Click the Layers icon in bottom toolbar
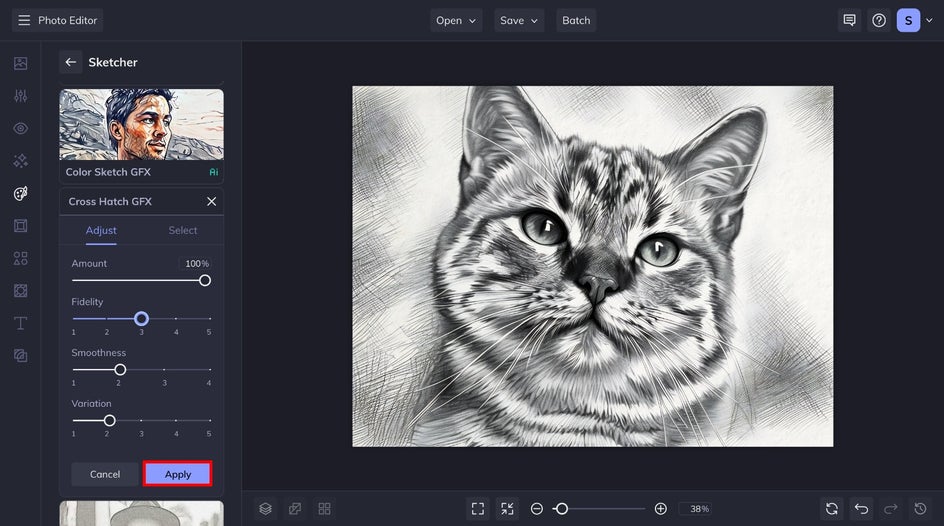Screen dimensions: 944x526 click(265, 509)
